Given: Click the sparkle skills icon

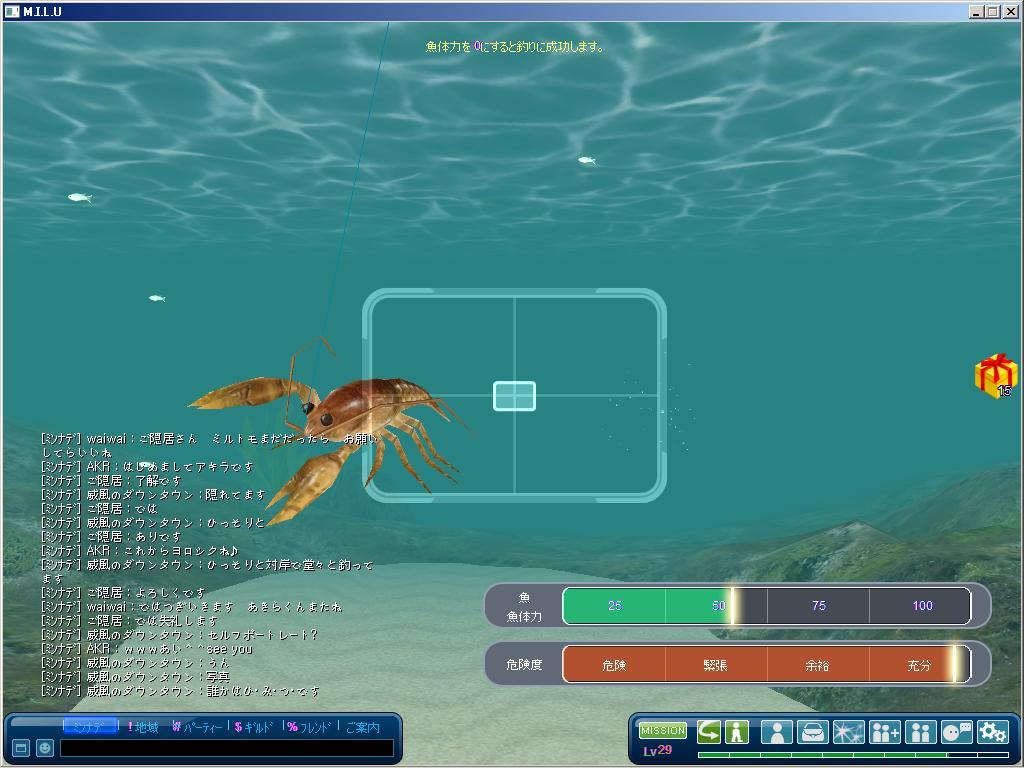Looking at the screenshot, I should [x=848, y=732].
